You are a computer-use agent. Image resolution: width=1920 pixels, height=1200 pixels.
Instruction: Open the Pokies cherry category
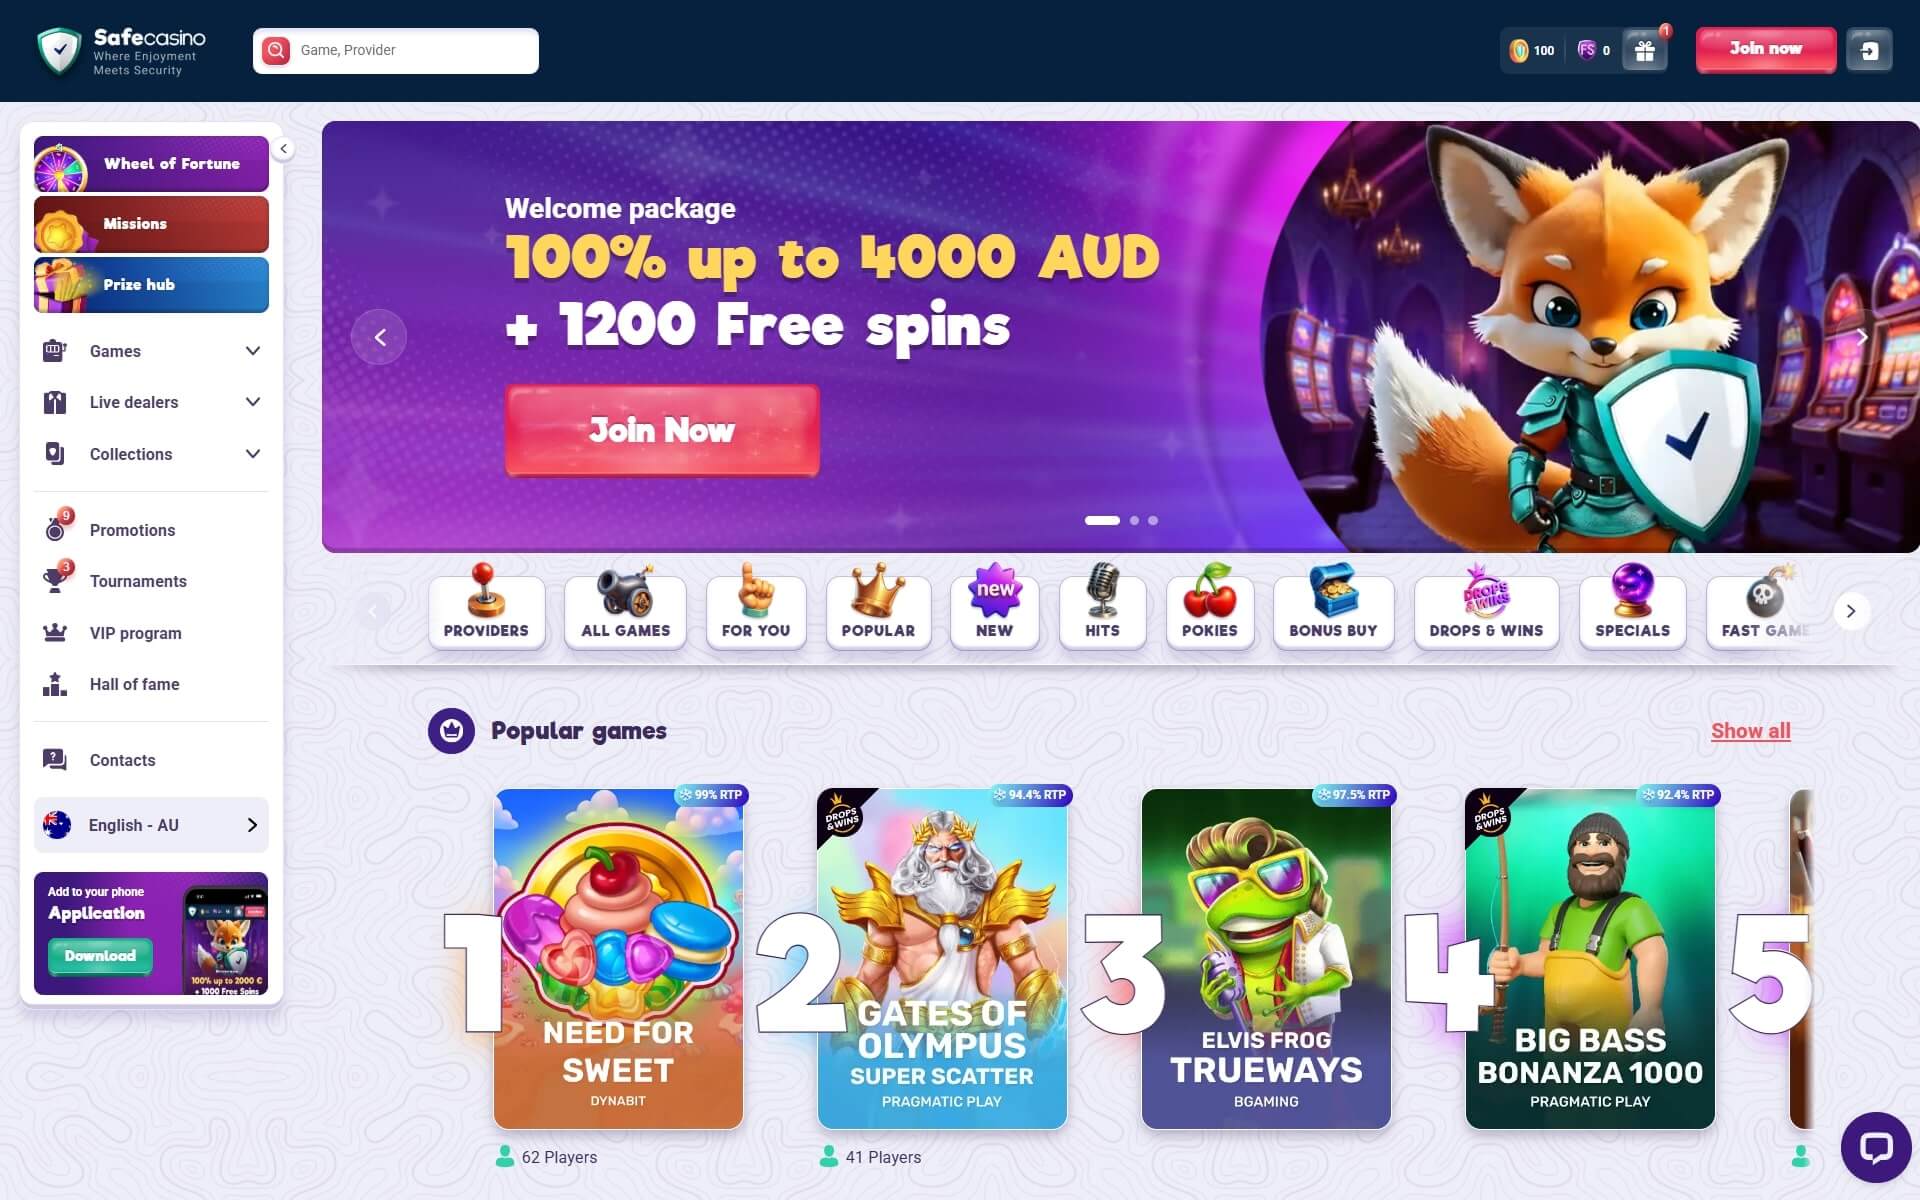coord(1210,607)
